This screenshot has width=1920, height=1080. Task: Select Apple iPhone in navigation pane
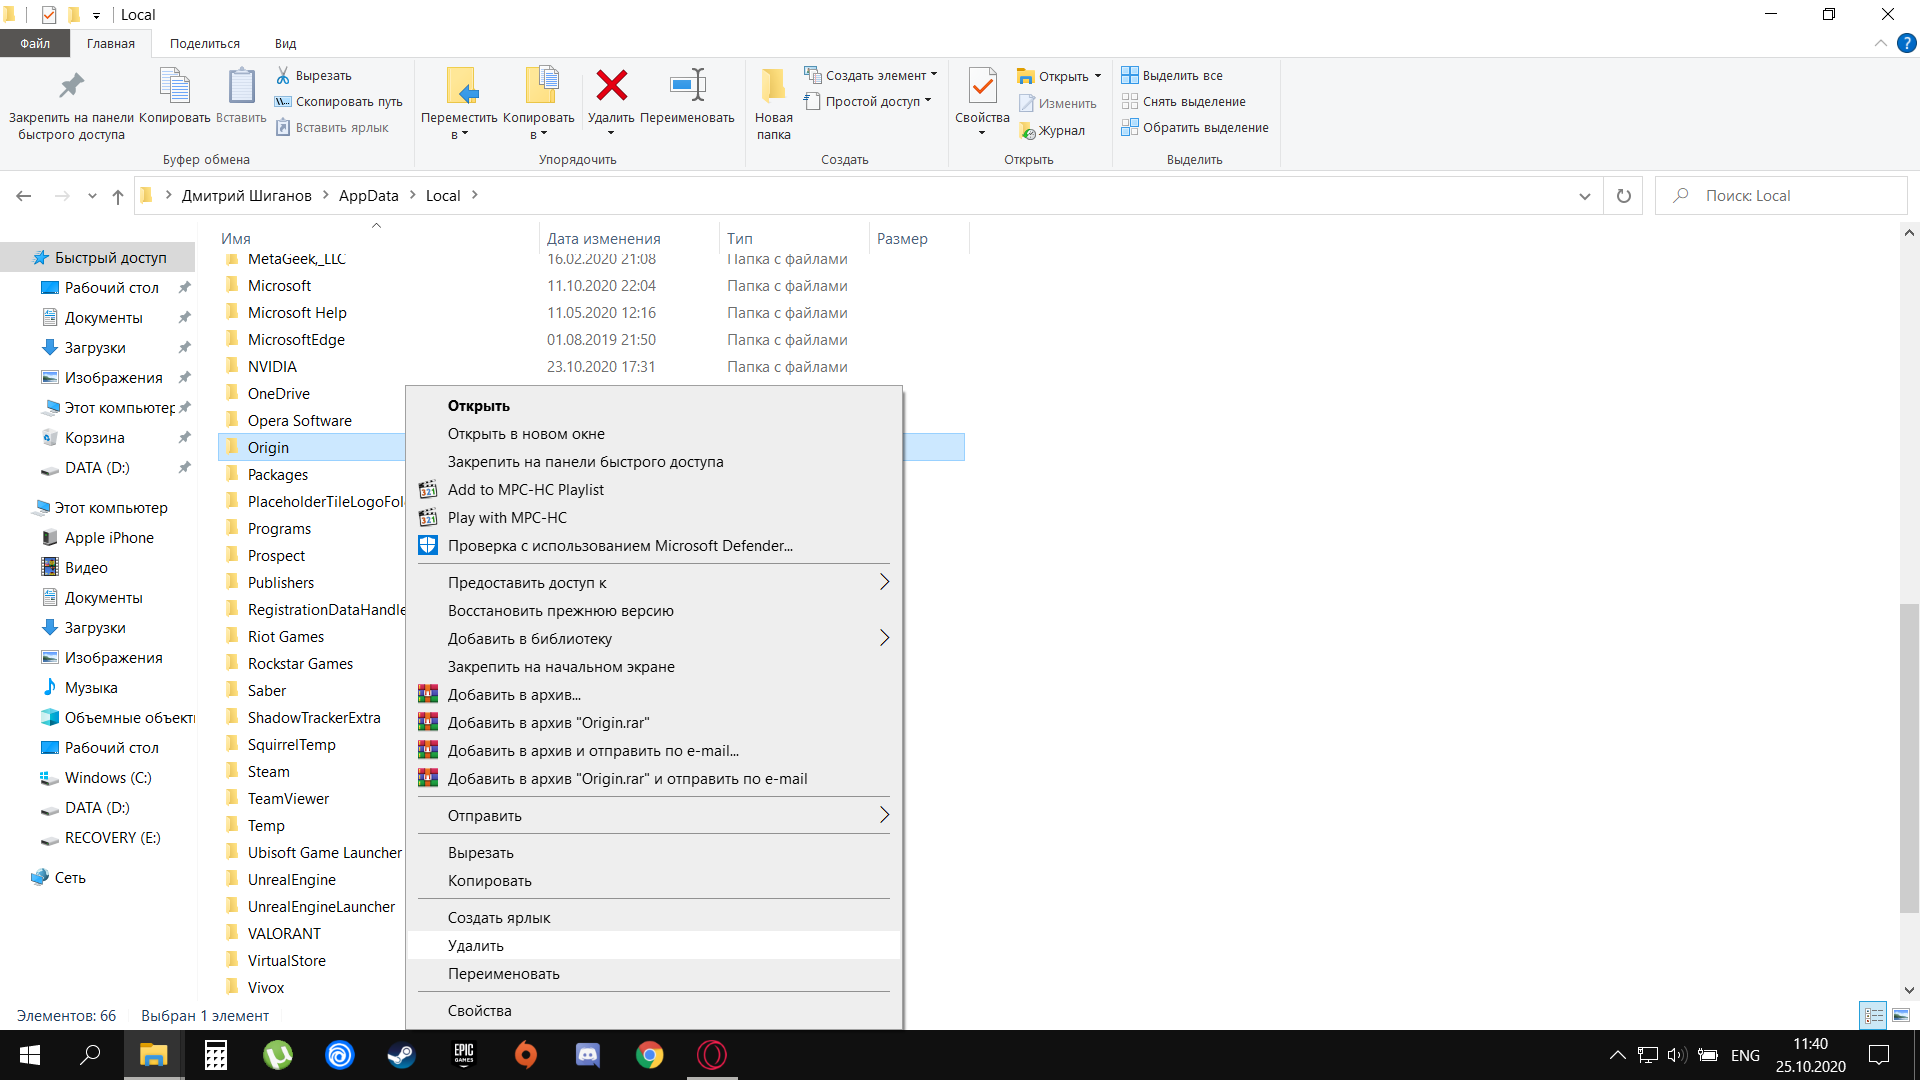tap(109, 537)
